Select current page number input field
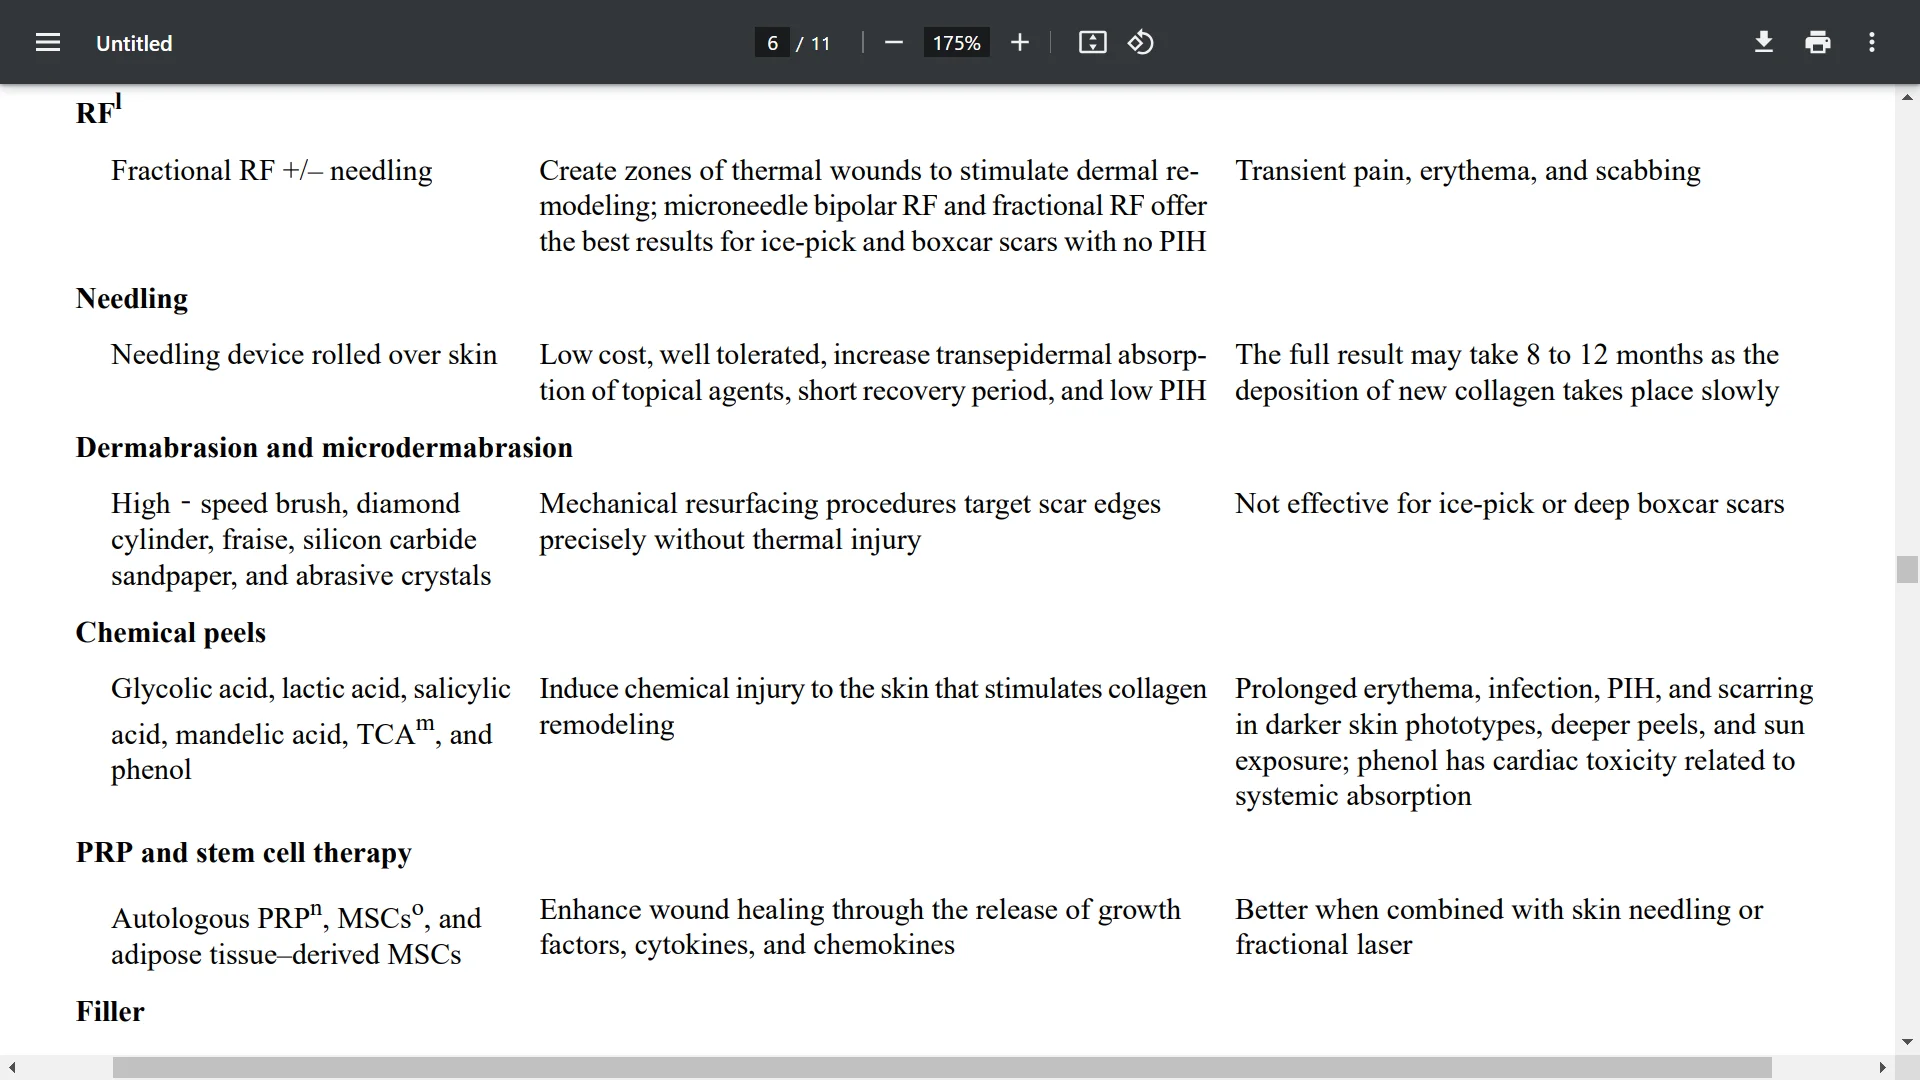The width and height of the screenshot is (1920, 1080). (x=773, y=42)
